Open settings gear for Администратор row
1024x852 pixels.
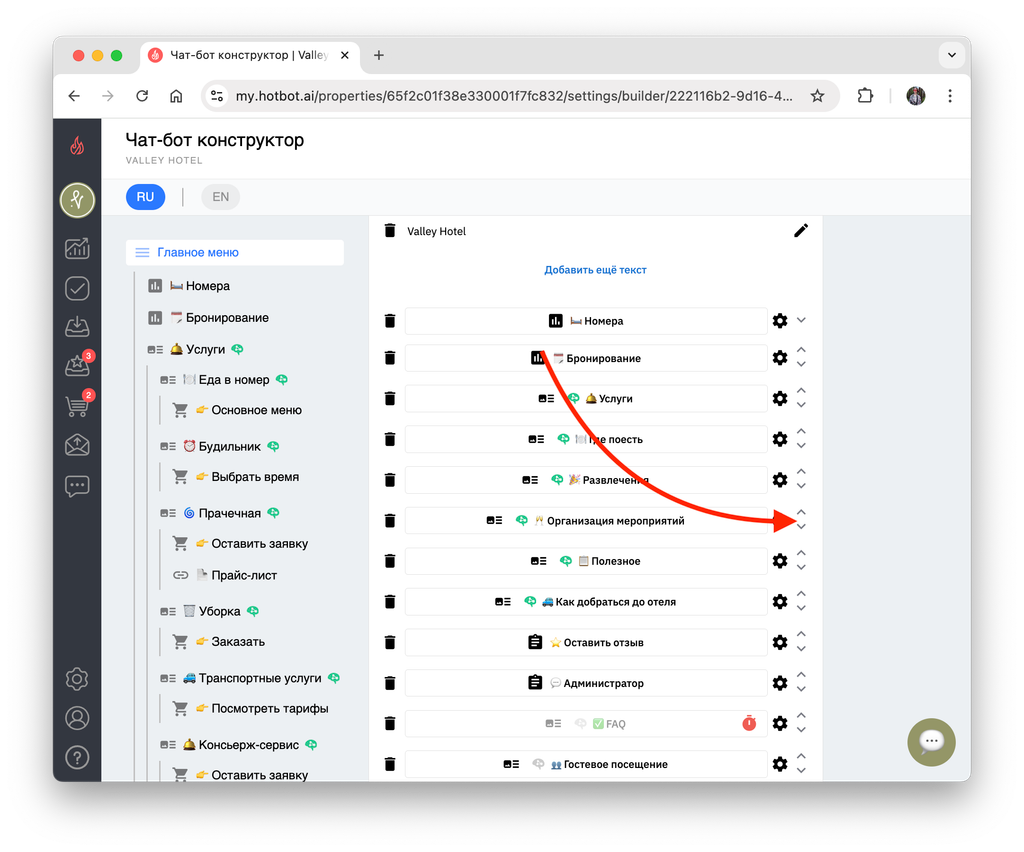pyautogui.click(x=780, y=683)
